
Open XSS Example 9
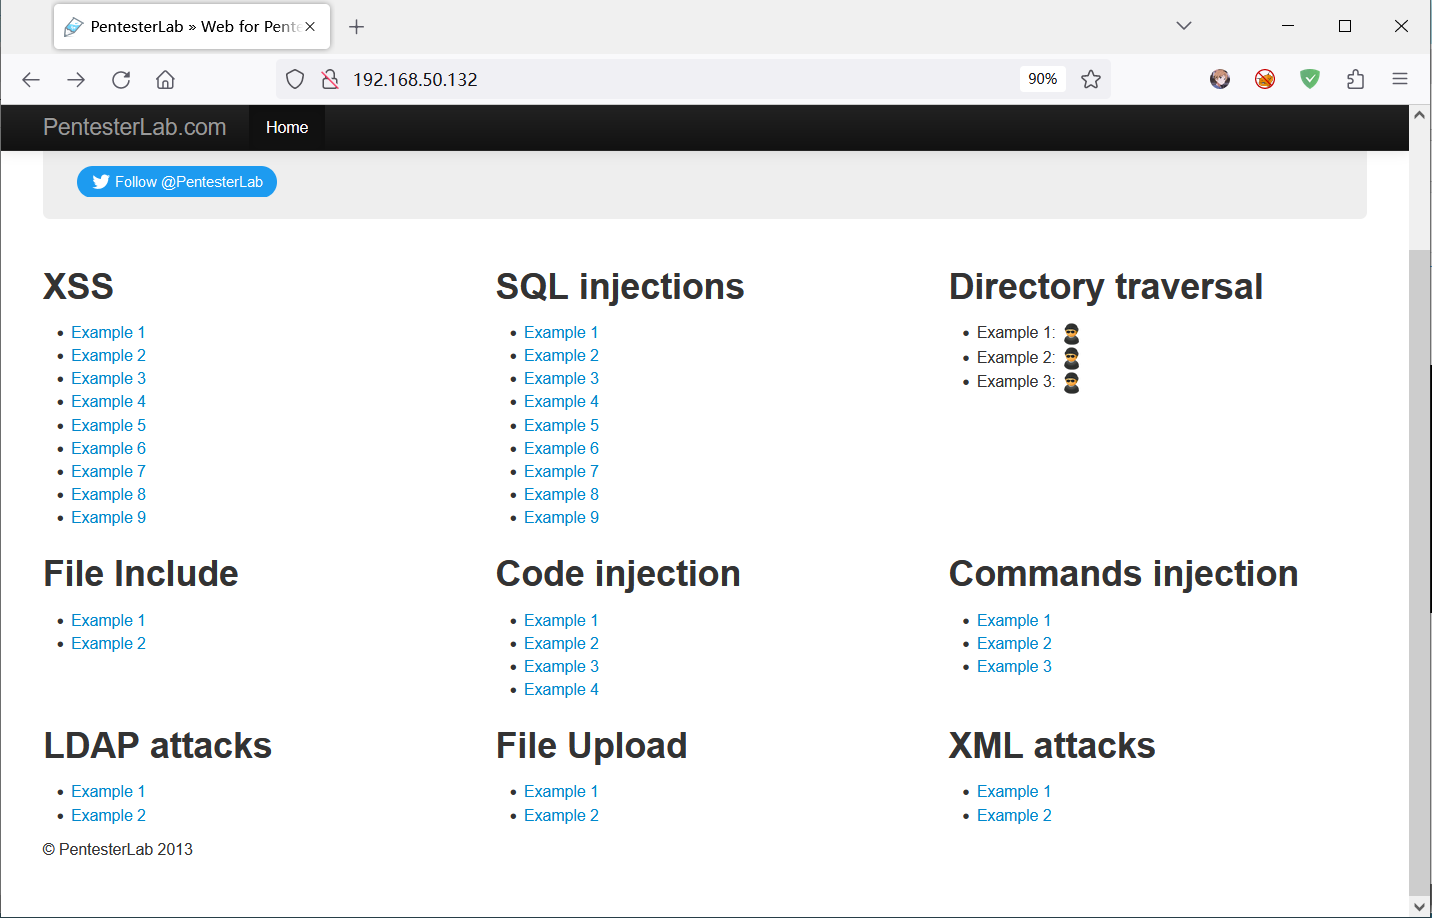pyautogui.click(x=108, y=517)
